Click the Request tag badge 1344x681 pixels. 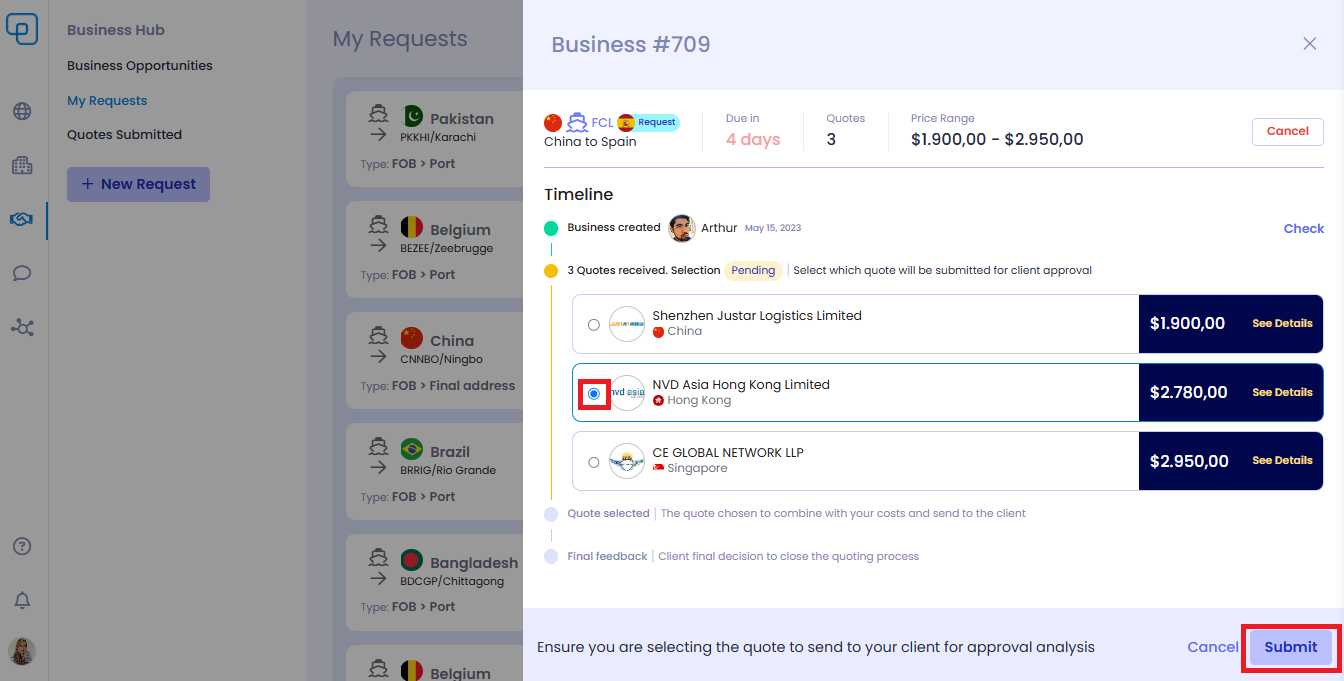click(657, 122)
